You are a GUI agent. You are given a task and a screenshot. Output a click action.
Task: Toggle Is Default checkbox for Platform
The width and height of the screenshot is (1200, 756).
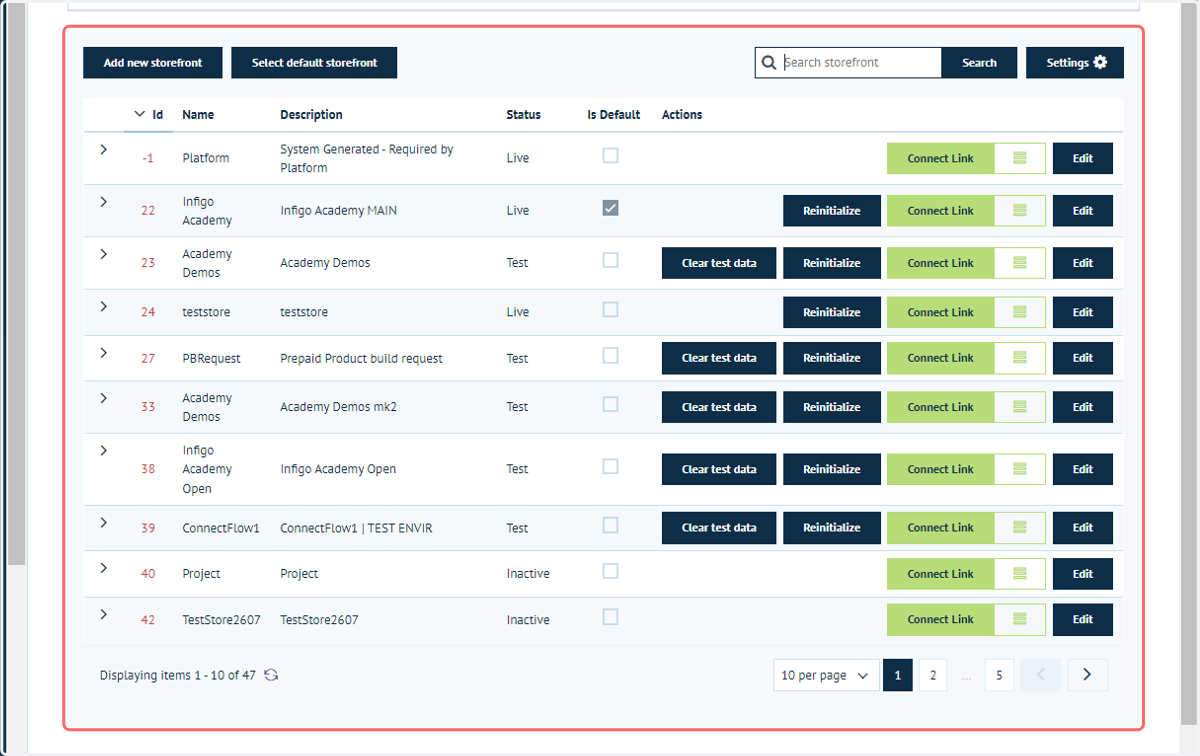[610, 155]
